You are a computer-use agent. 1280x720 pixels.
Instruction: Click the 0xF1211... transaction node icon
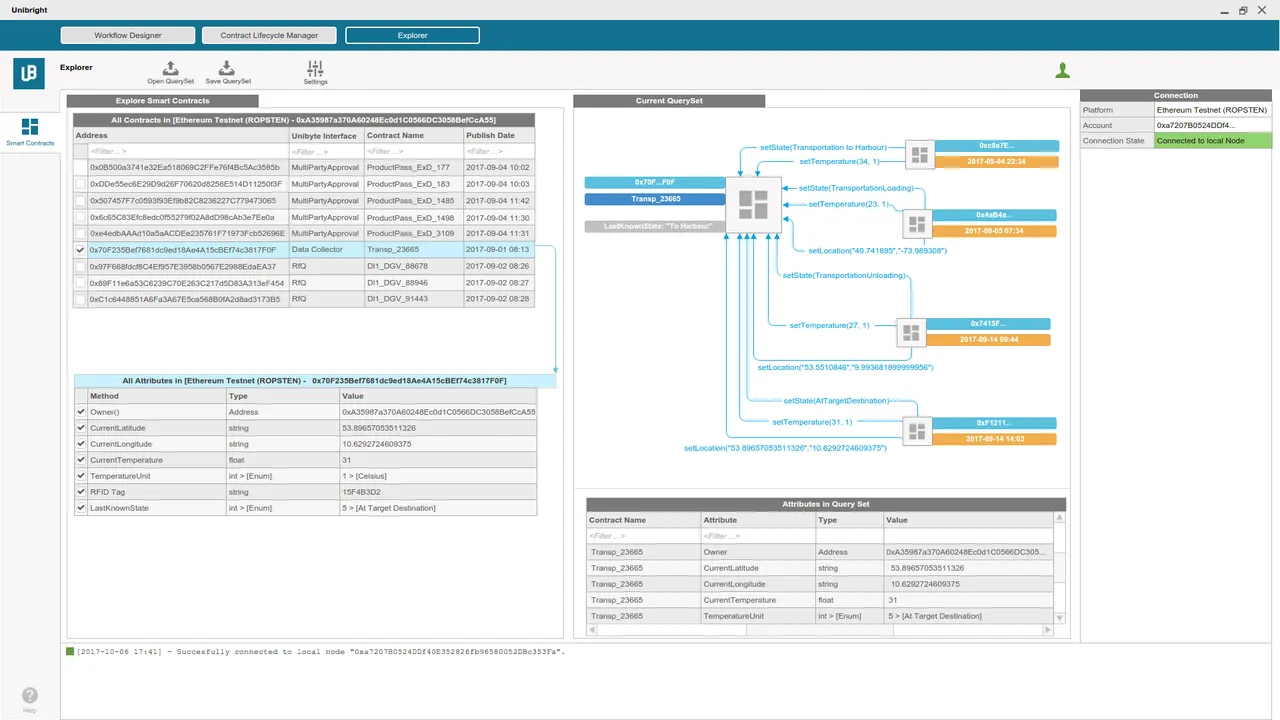(x=917, y=432)
